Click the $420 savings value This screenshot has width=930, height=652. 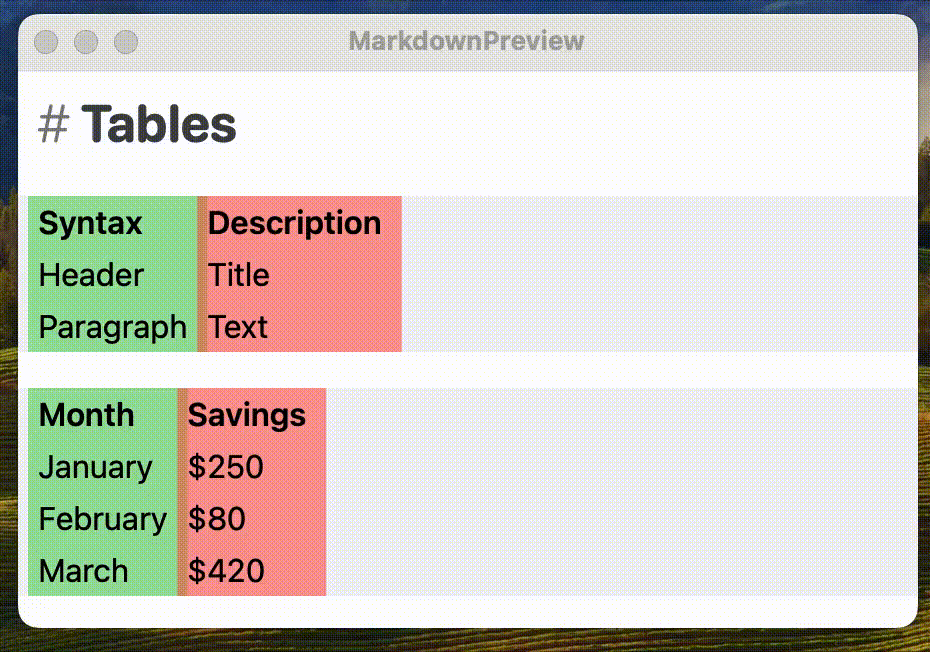(x=224, y=571)
